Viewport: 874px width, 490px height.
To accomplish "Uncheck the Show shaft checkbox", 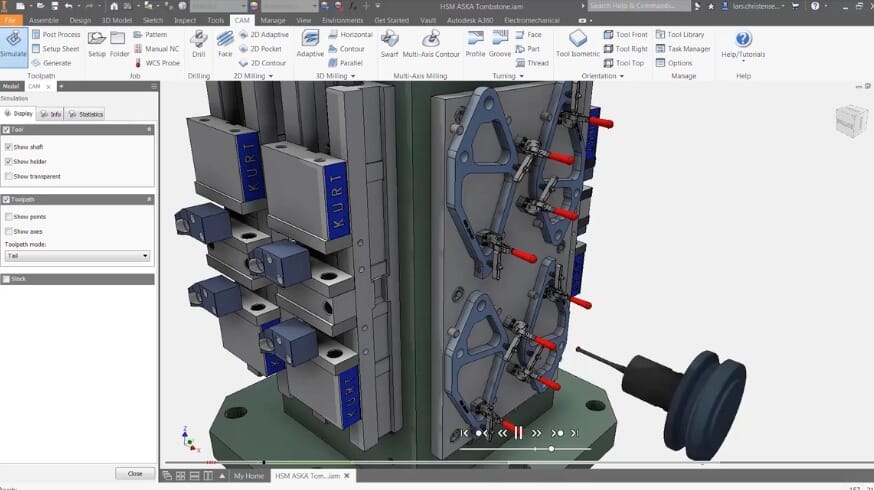I will point(9,147).
